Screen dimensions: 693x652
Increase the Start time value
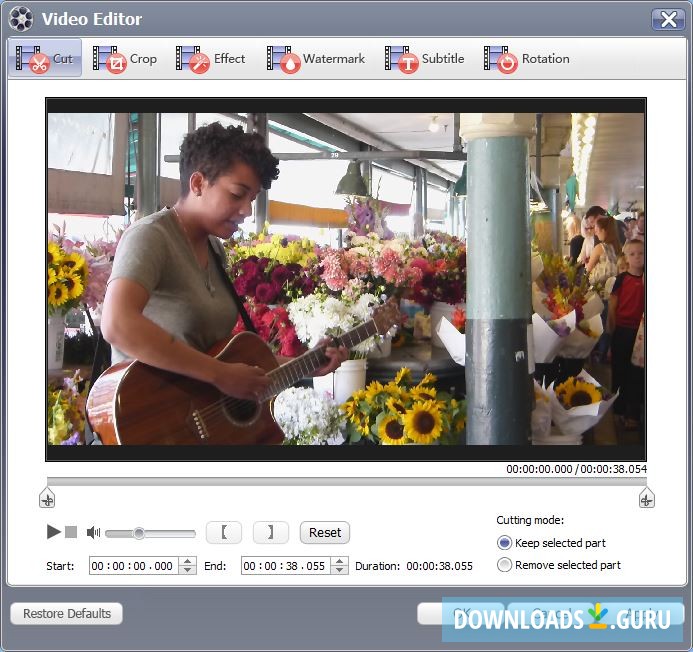click(187, 561)
